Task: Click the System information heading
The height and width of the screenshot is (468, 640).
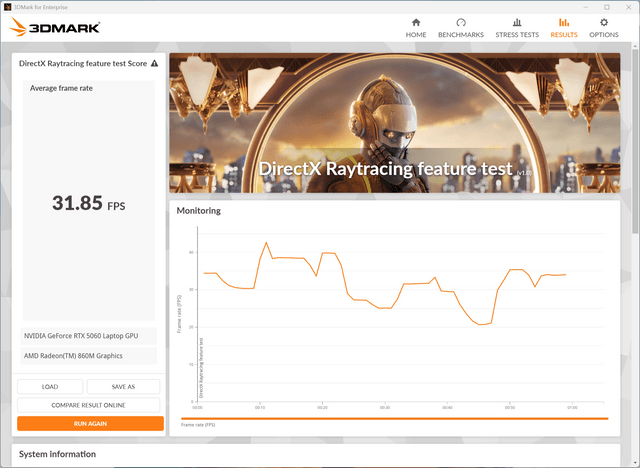Action: click(x=57, y=454)
